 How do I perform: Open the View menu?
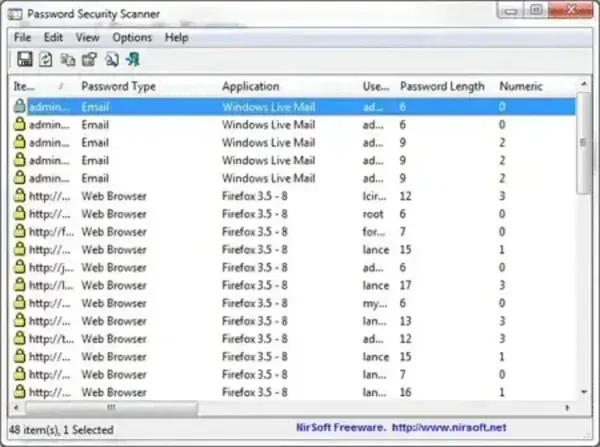[x=87, y=38]
